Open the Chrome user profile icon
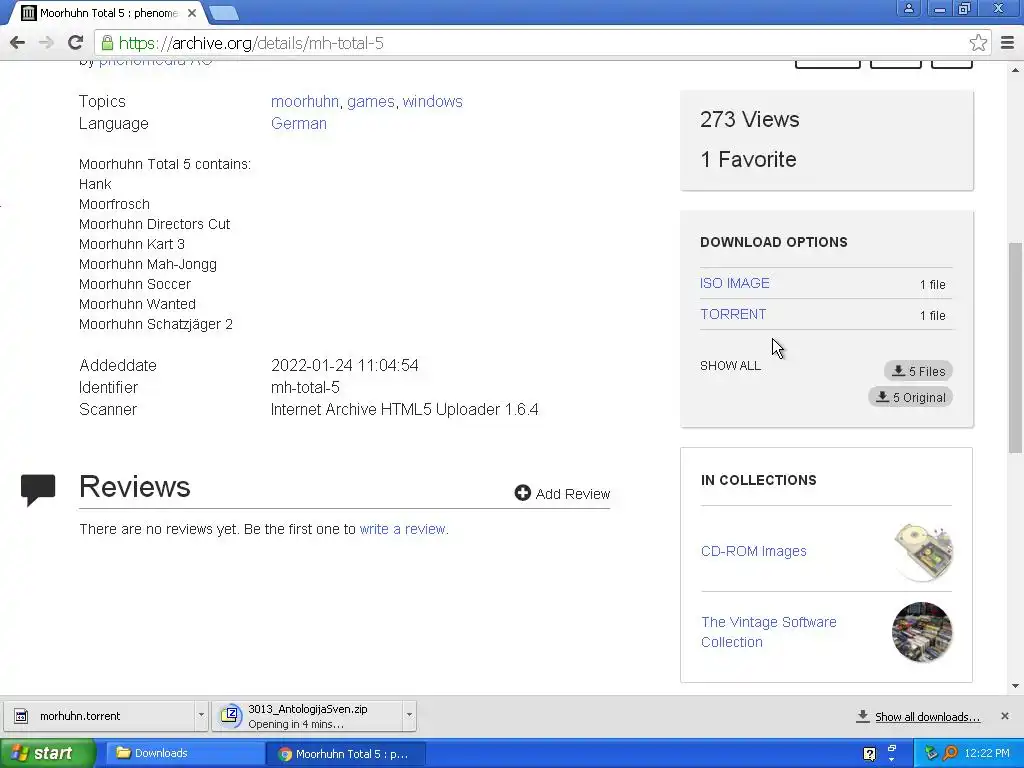The height and width of the screenshot is (768, 1024). 908,8
